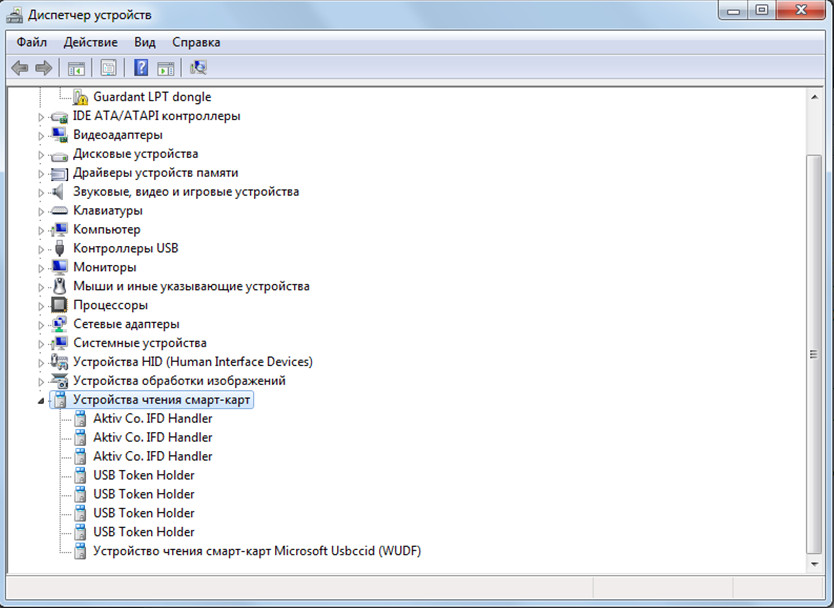Collapse Устройства чтения смарт-карт node

[42, 400]
